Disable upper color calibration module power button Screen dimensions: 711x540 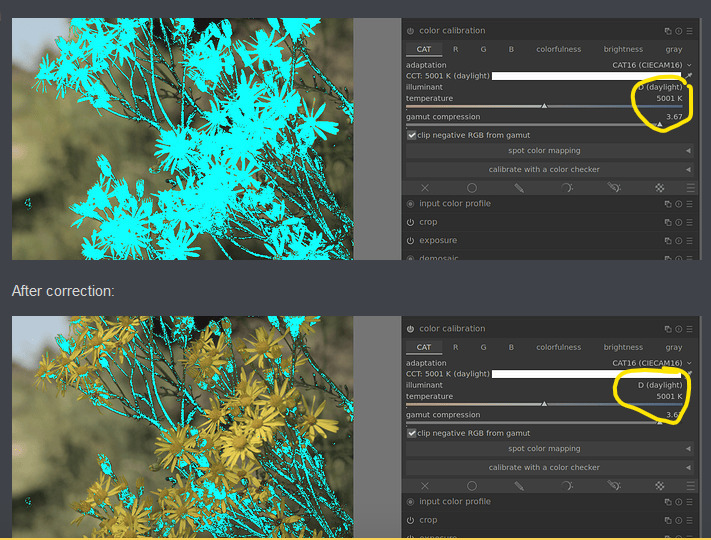pos(410,31)
